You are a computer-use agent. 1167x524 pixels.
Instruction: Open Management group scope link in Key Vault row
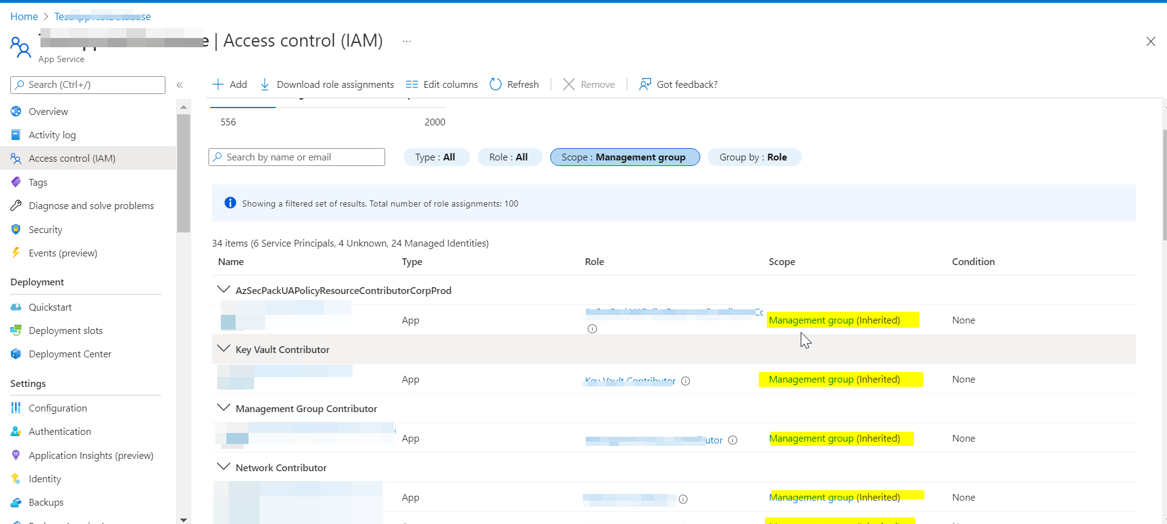pyautogui.click(x=811, y=380)
